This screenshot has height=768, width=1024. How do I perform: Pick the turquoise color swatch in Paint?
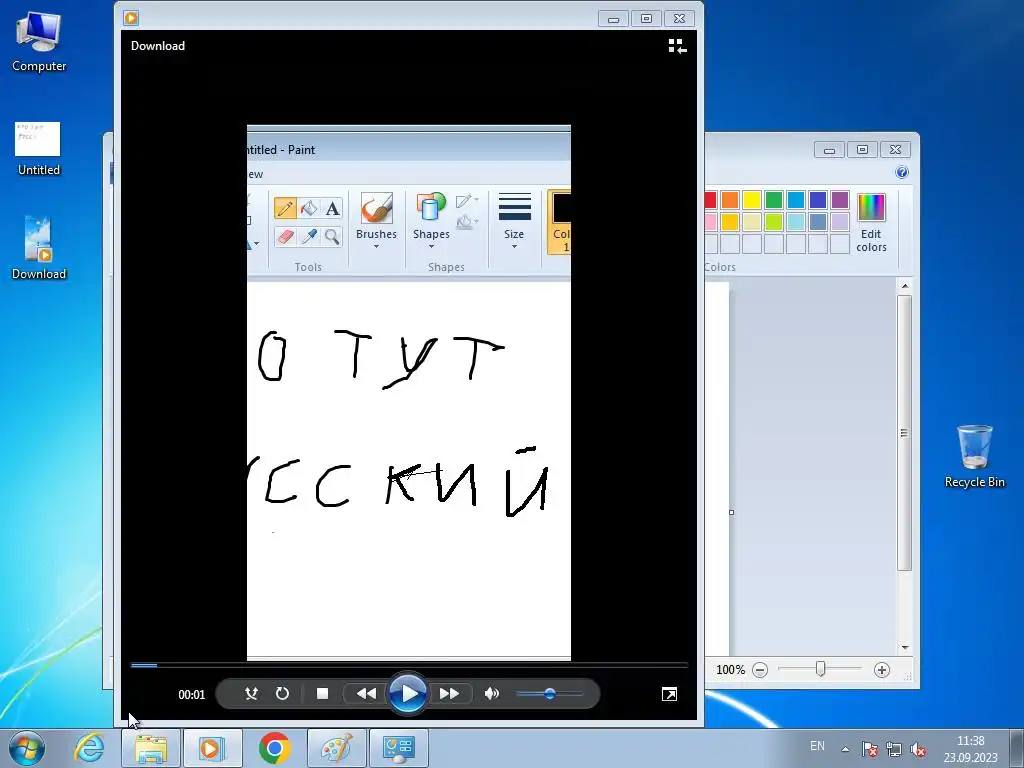[x=796, y=200]
